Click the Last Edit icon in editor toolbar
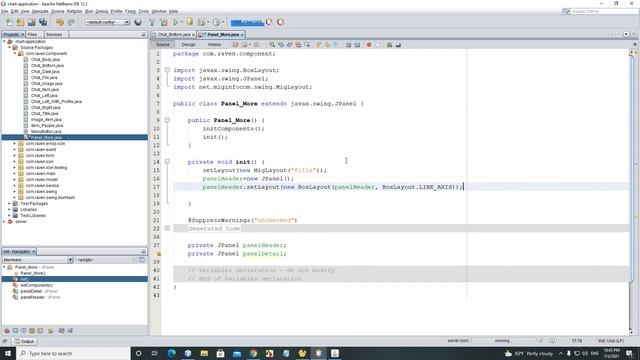Viewport: 640px width, 360px height. [x=236, y=44]
